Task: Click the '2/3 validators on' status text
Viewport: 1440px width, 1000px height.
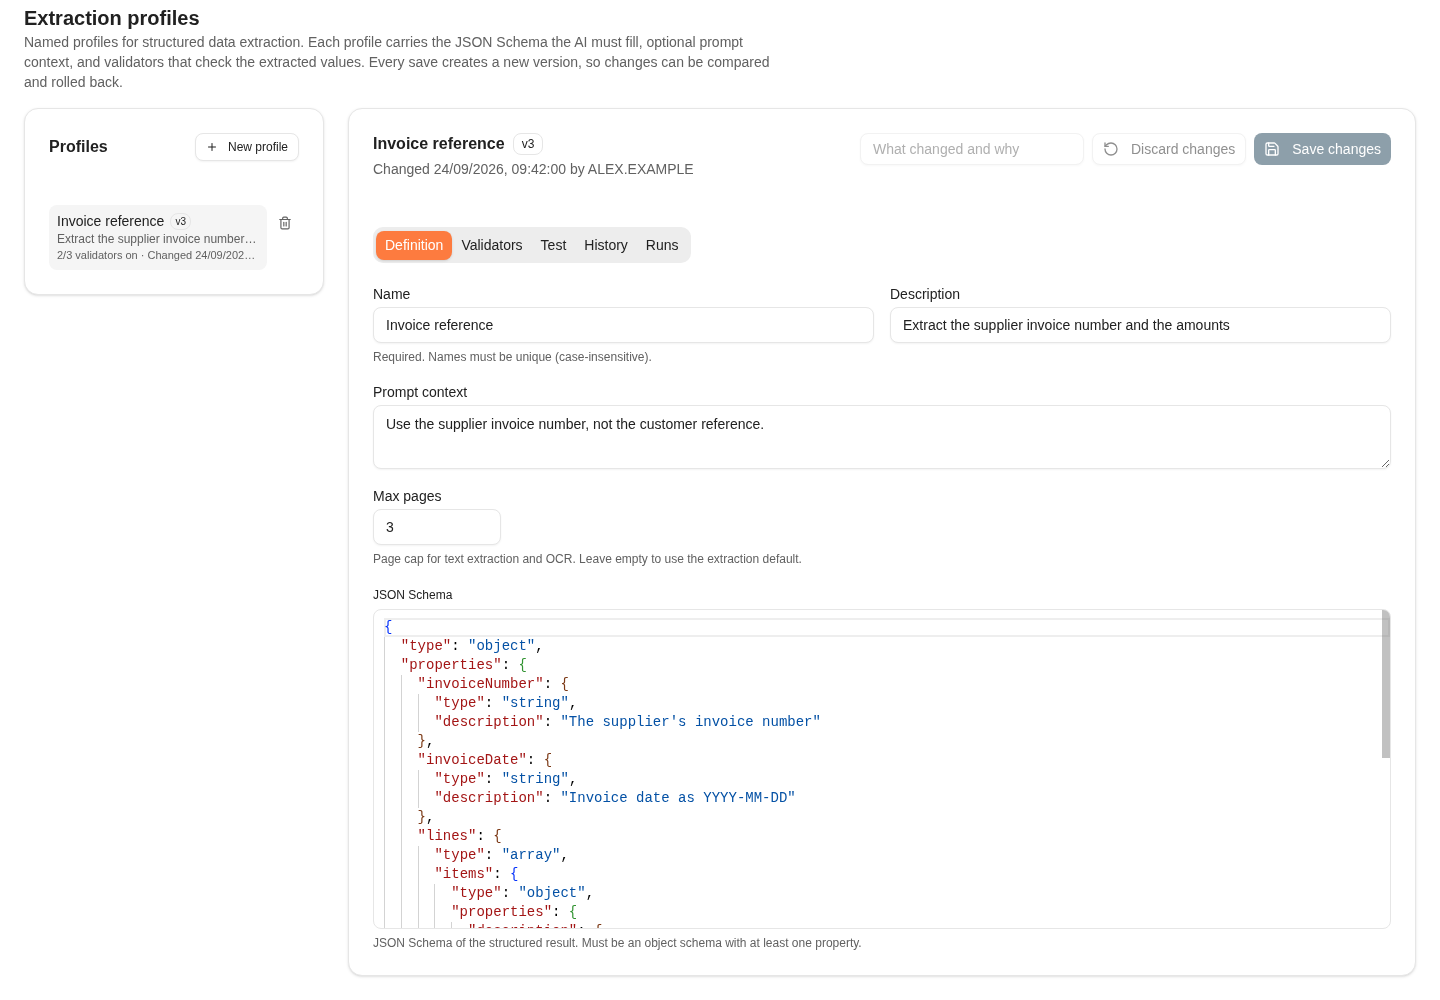Action: [97, 255]
